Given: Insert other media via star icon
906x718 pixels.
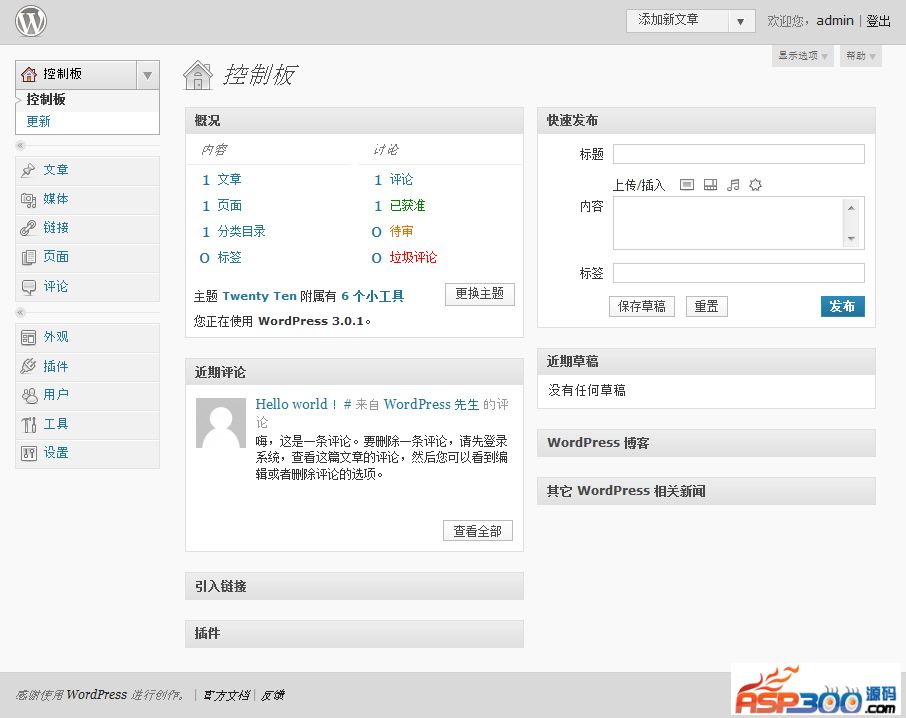Looking at the screenshot, I should coord(755,185).
